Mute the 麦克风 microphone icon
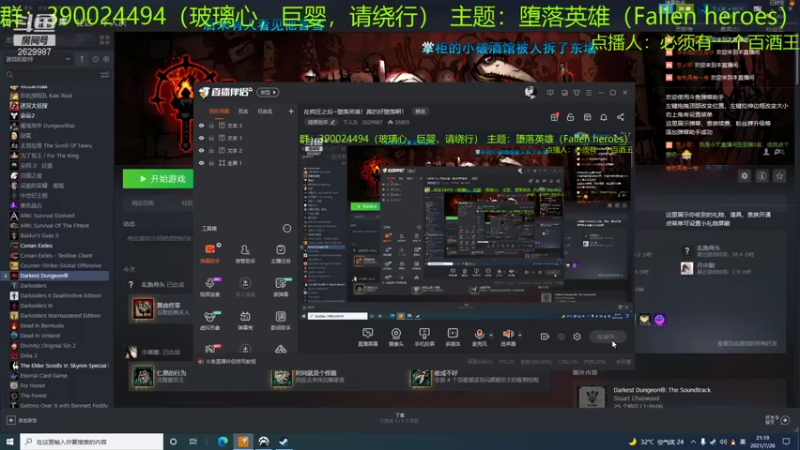The image size is (800, 450). click(479, 334)
